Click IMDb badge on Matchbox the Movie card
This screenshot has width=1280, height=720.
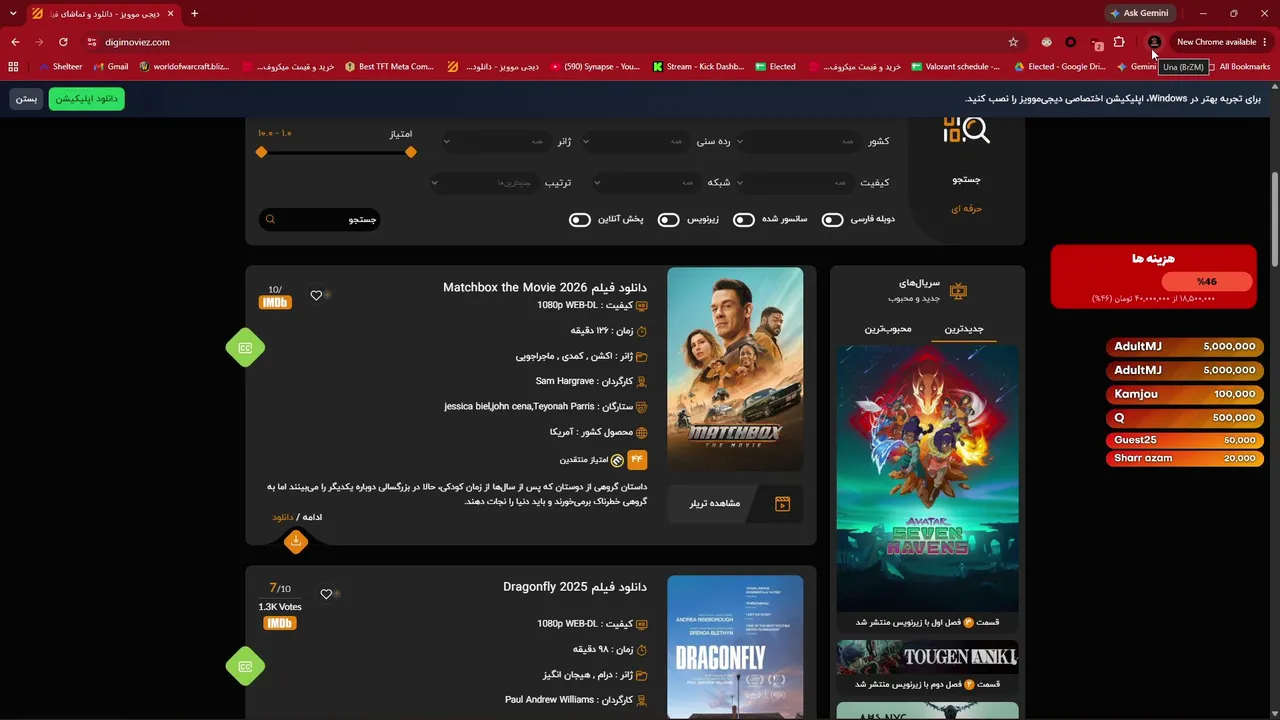click(x=275, y=302)
